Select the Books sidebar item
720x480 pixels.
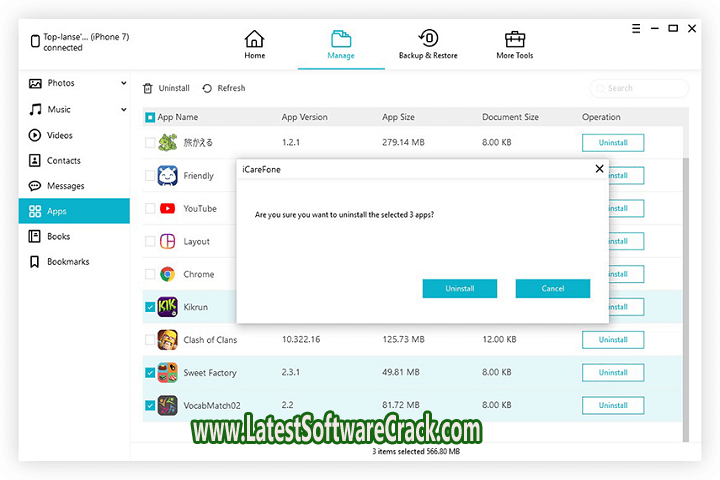point(58,237)
